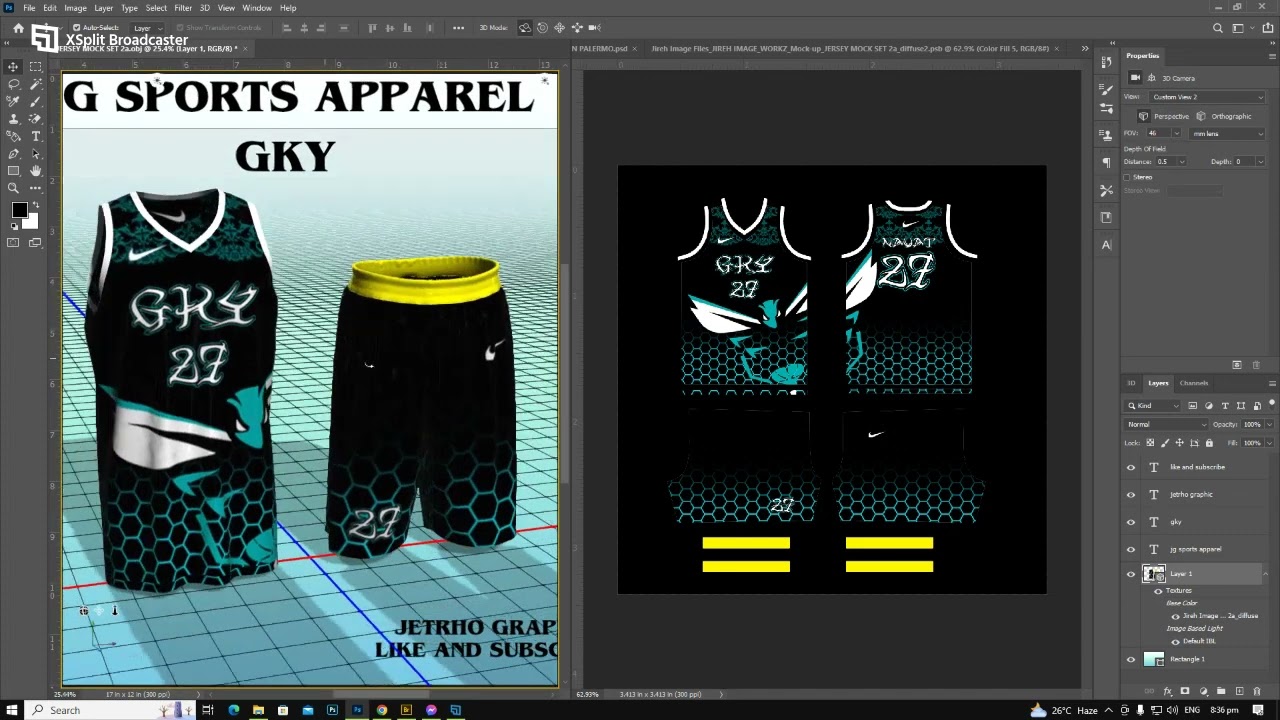The width and height of the screenshot is (1280, 720).
Task: Activate Roll 3D Camera mode
Action: tap(542, 28)
